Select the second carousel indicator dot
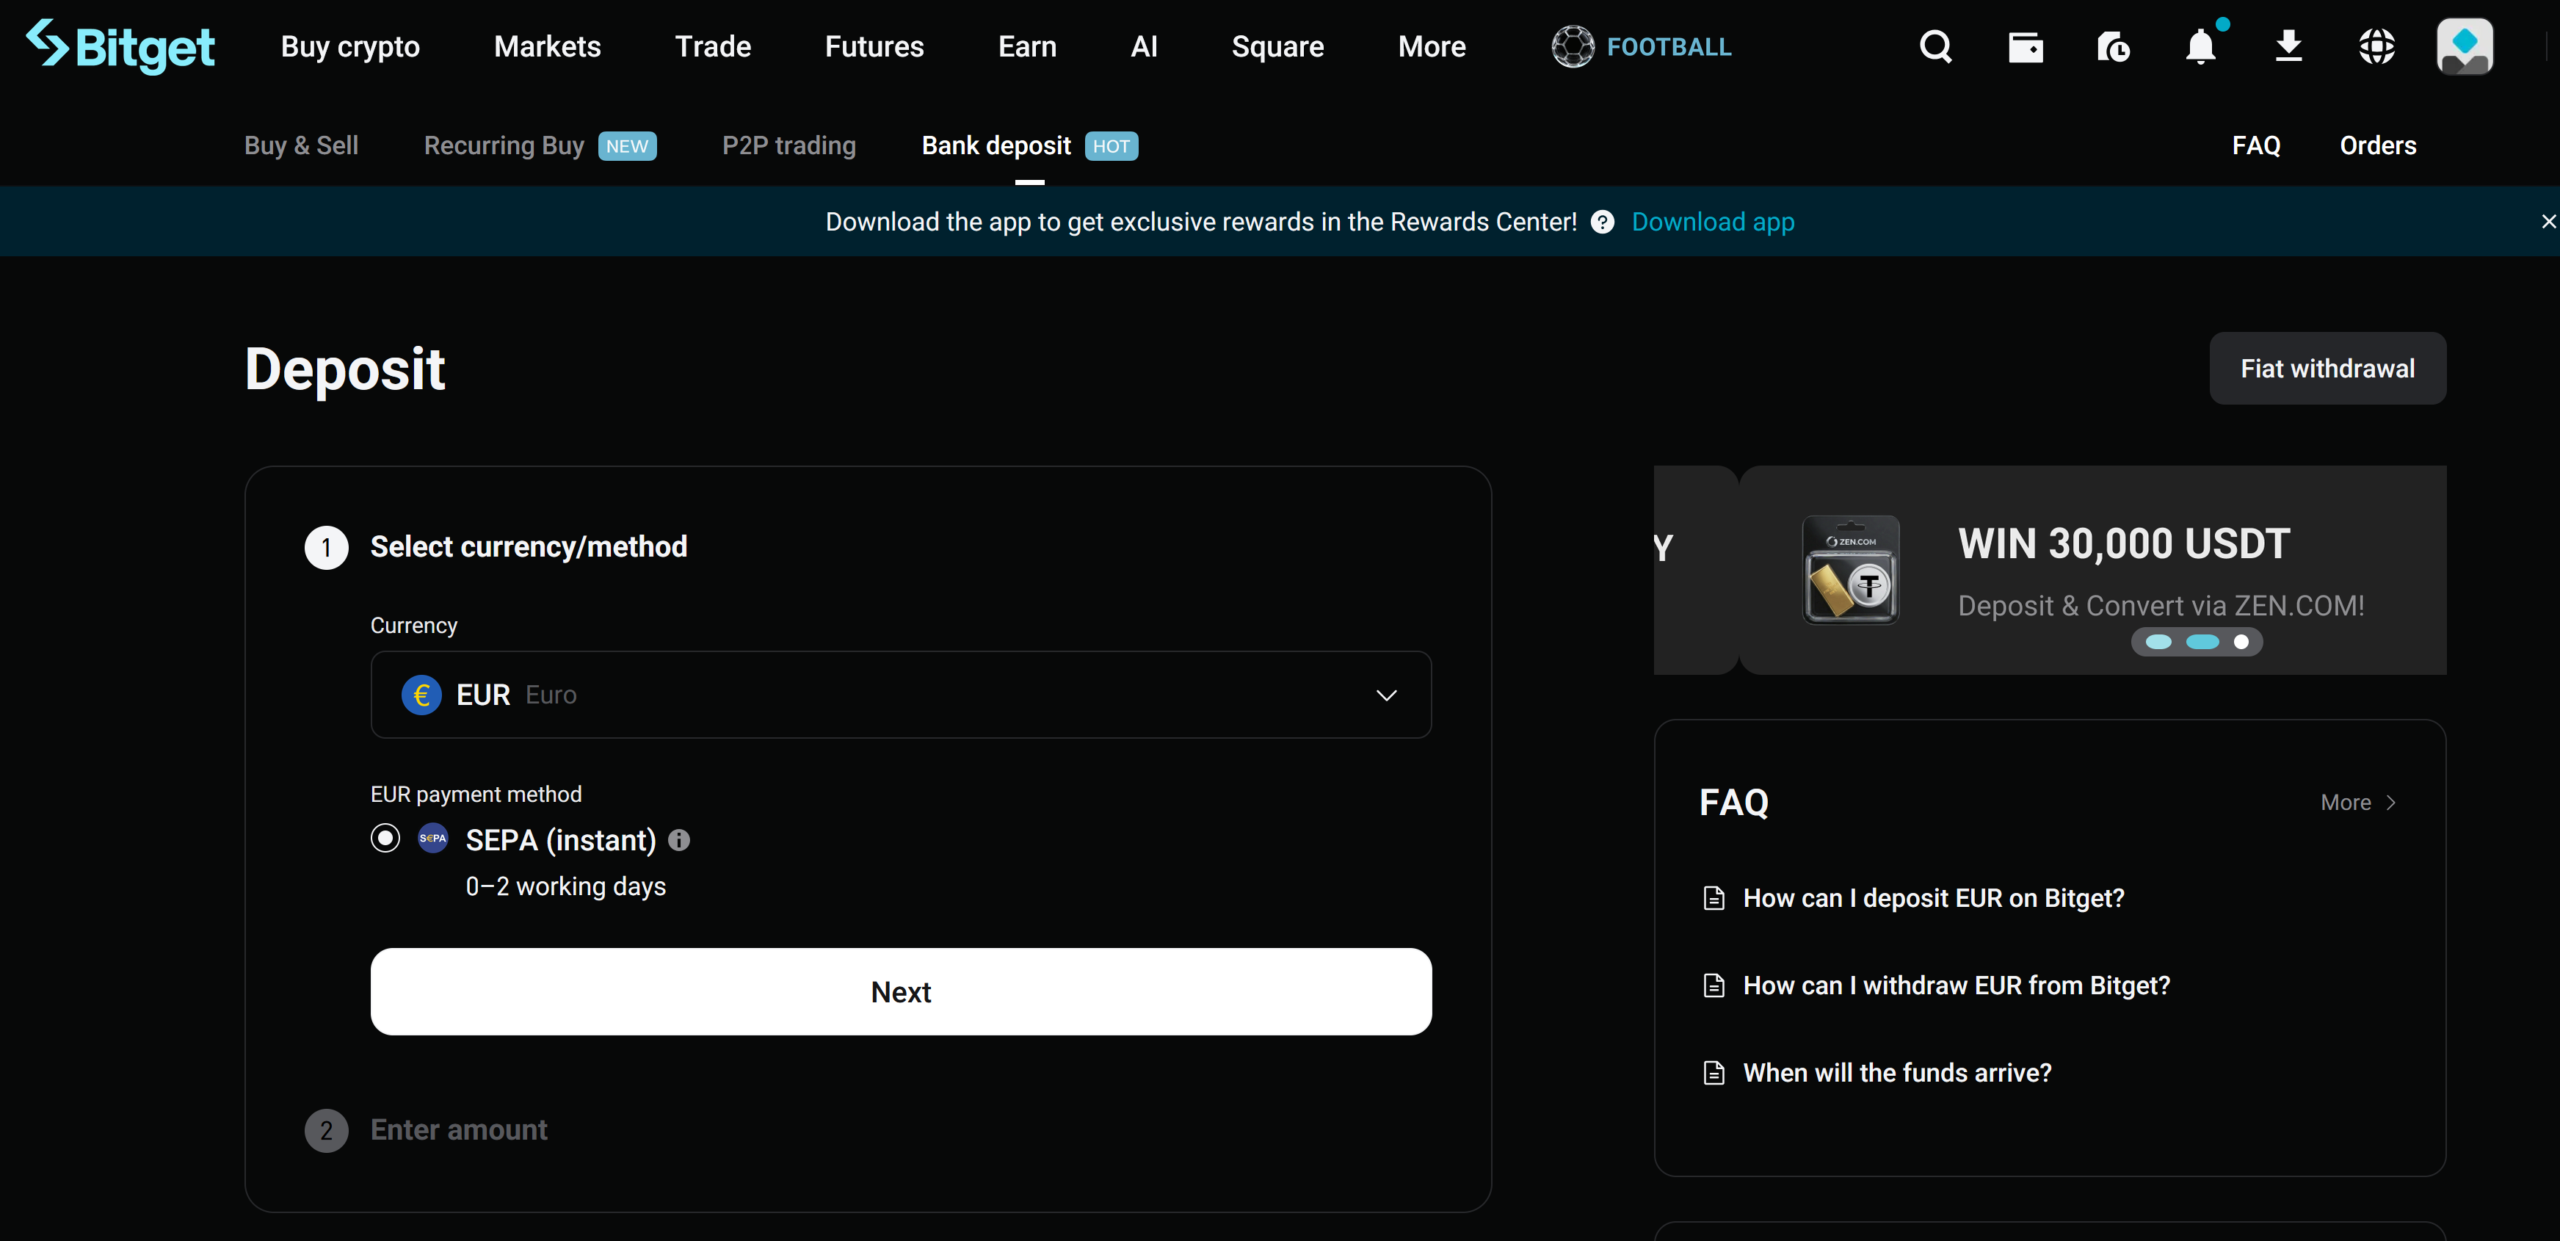Screen dimensions: 2560x1241 pos(2203,642)
